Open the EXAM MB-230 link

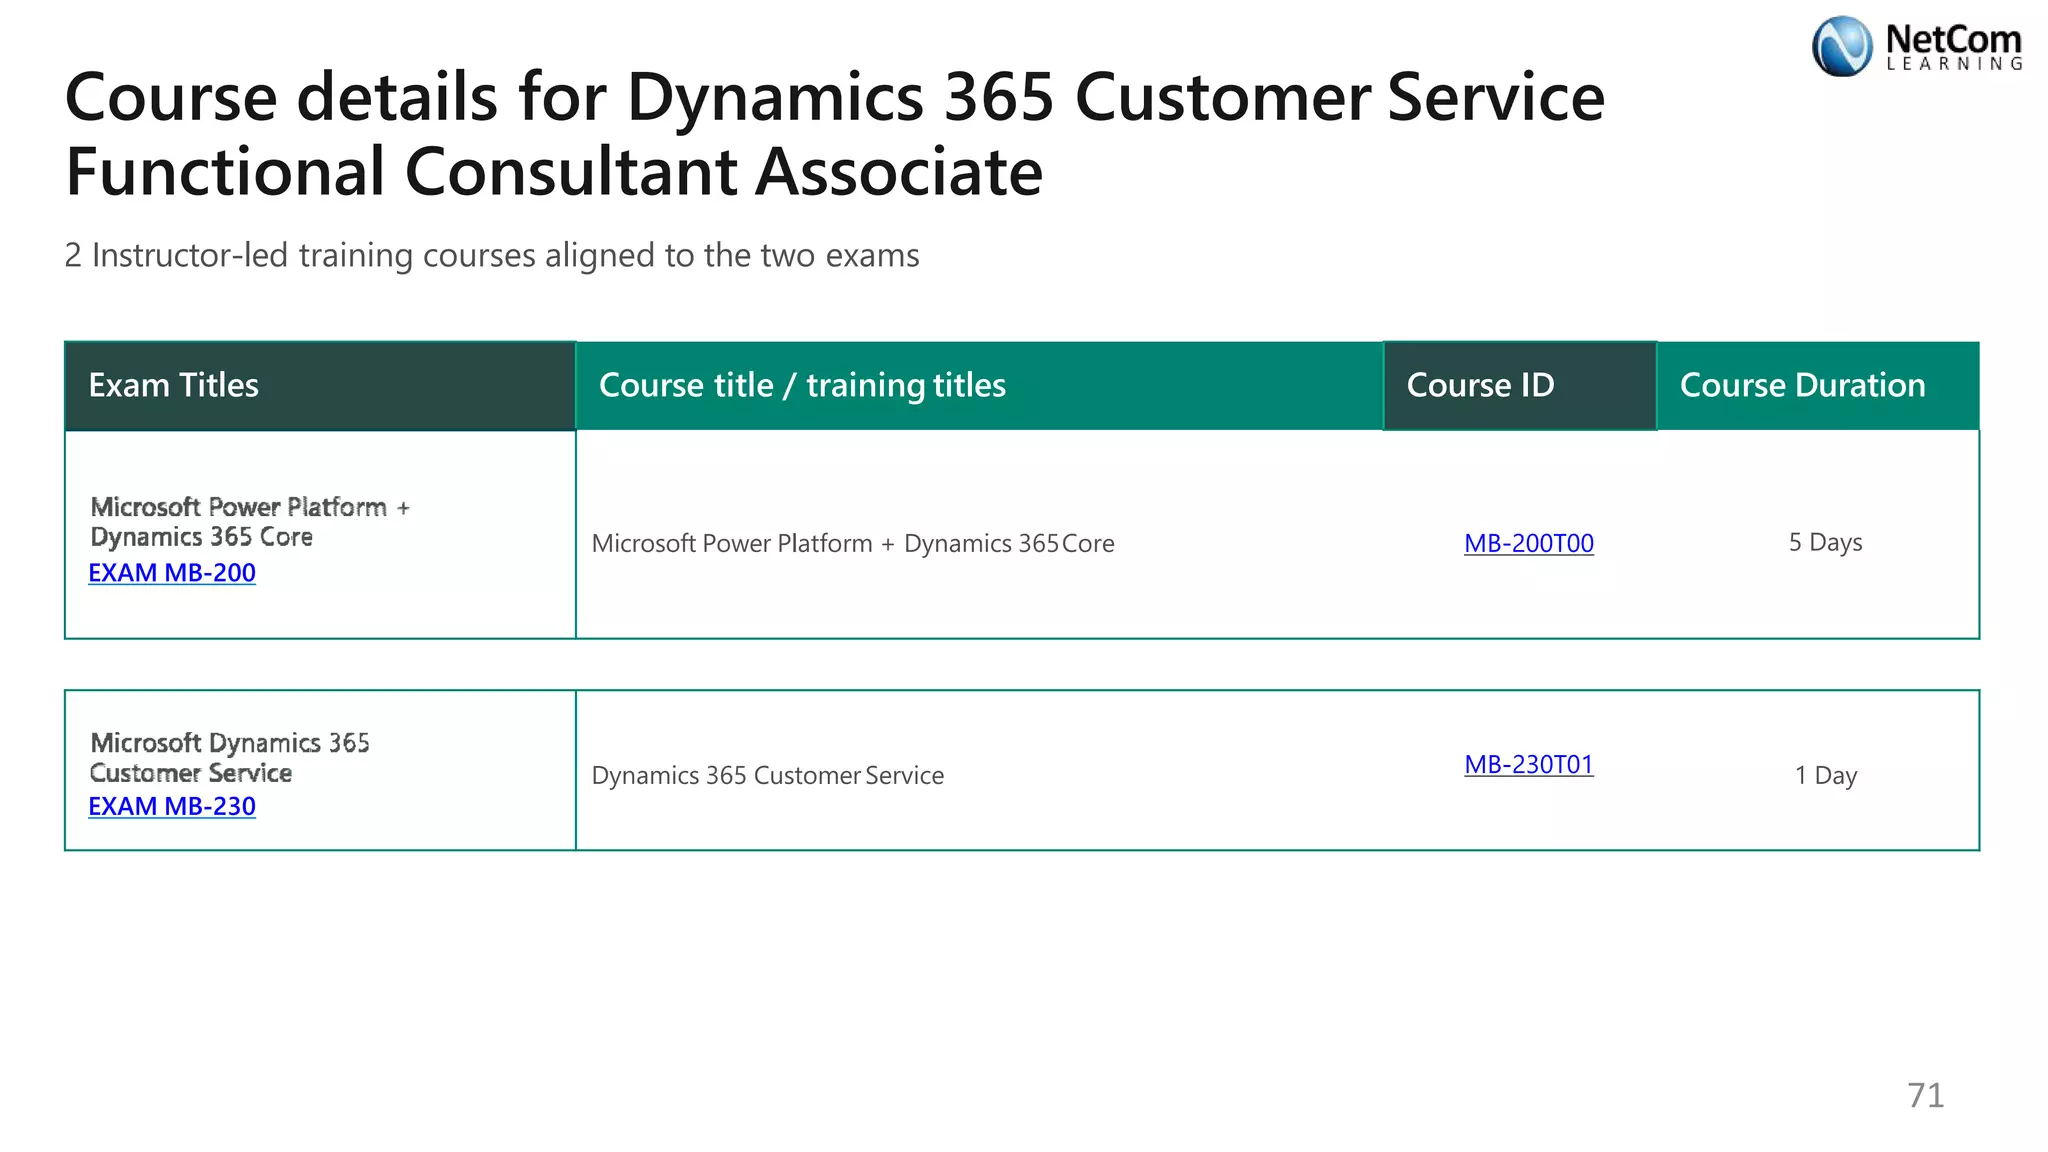click(x=172, y=806)
